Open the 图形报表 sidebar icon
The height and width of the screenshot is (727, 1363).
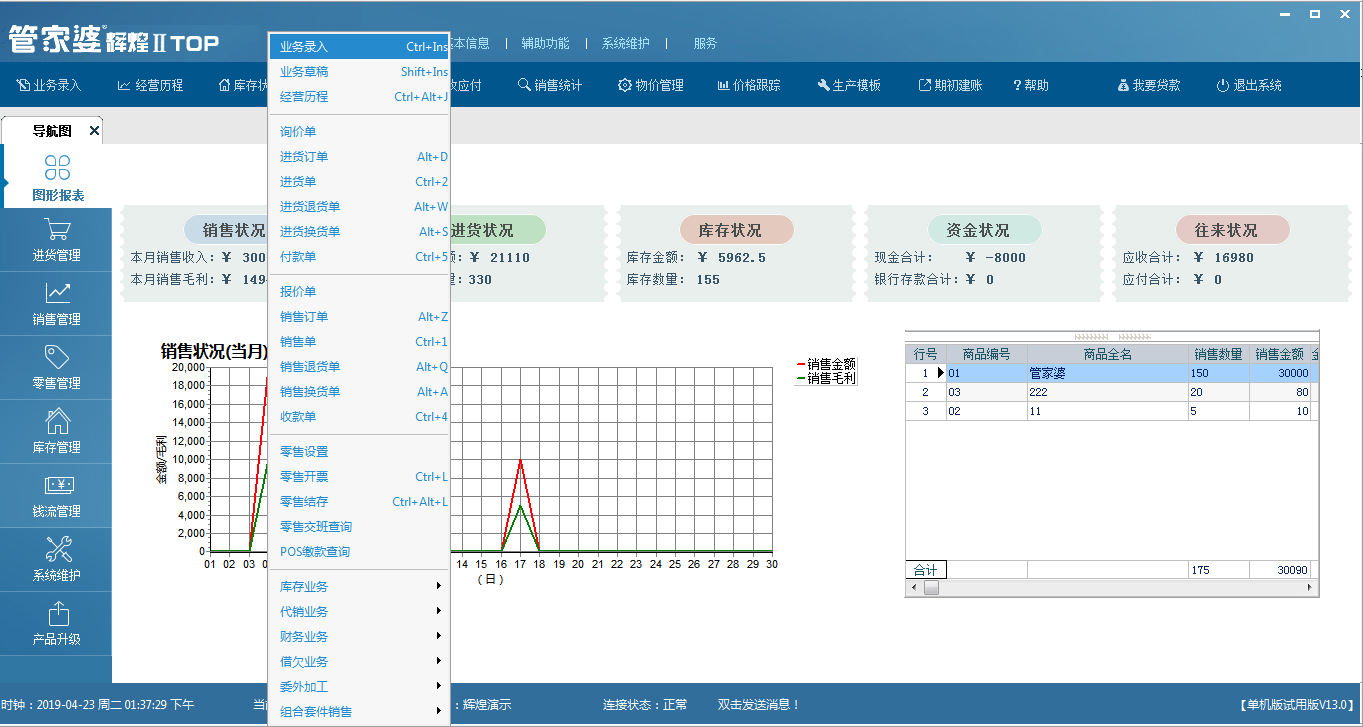coord(58,177)
